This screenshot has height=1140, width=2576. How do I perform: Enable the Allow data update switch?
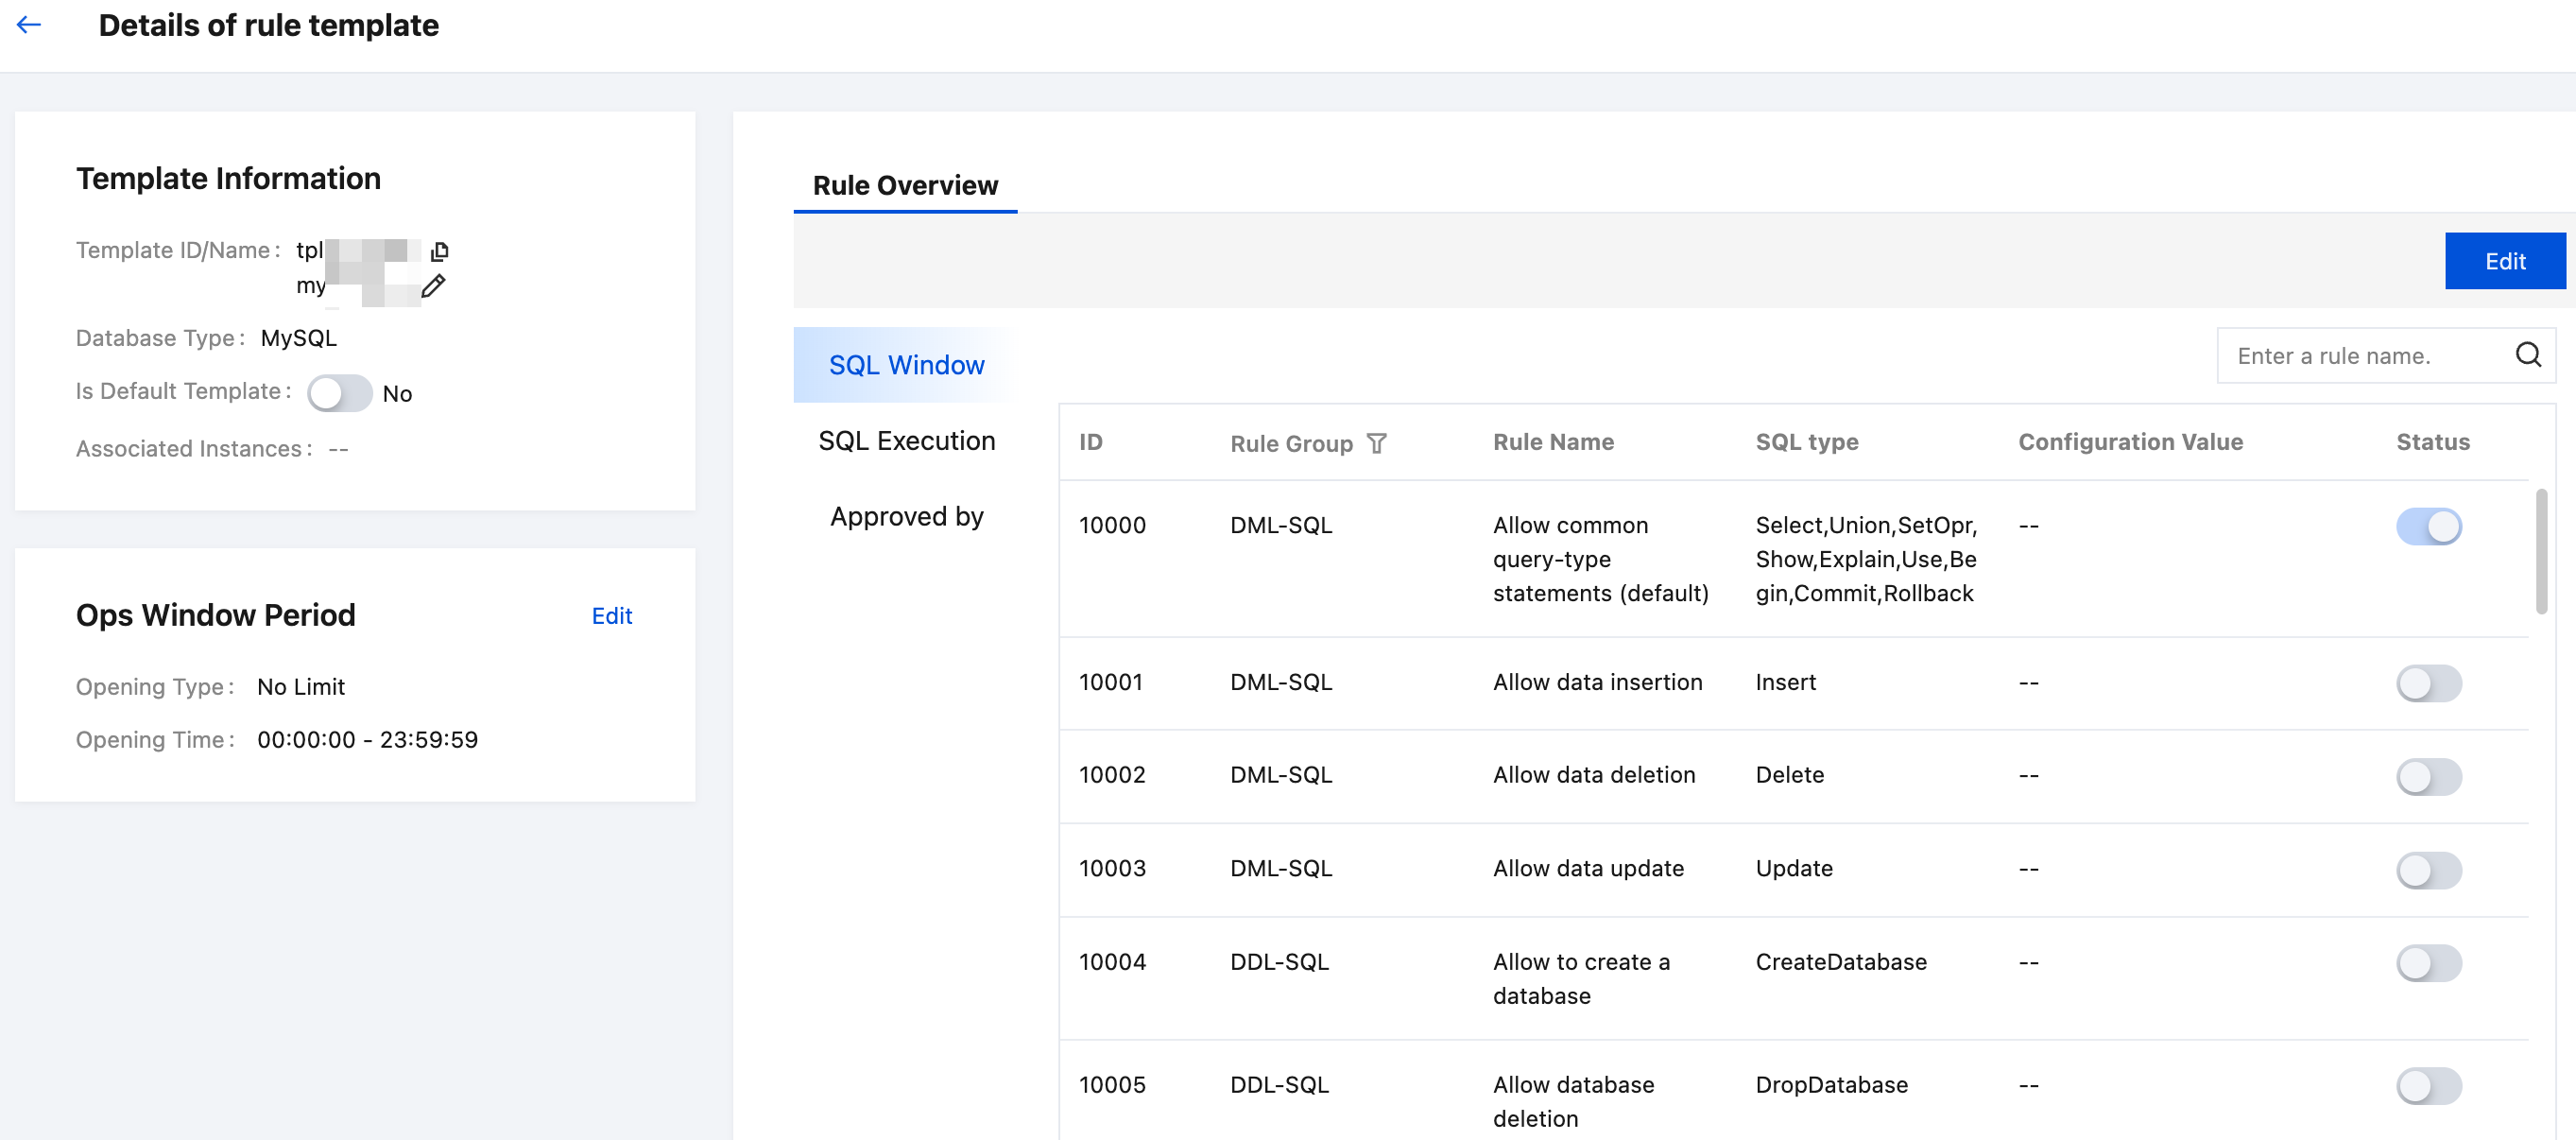2428,869
